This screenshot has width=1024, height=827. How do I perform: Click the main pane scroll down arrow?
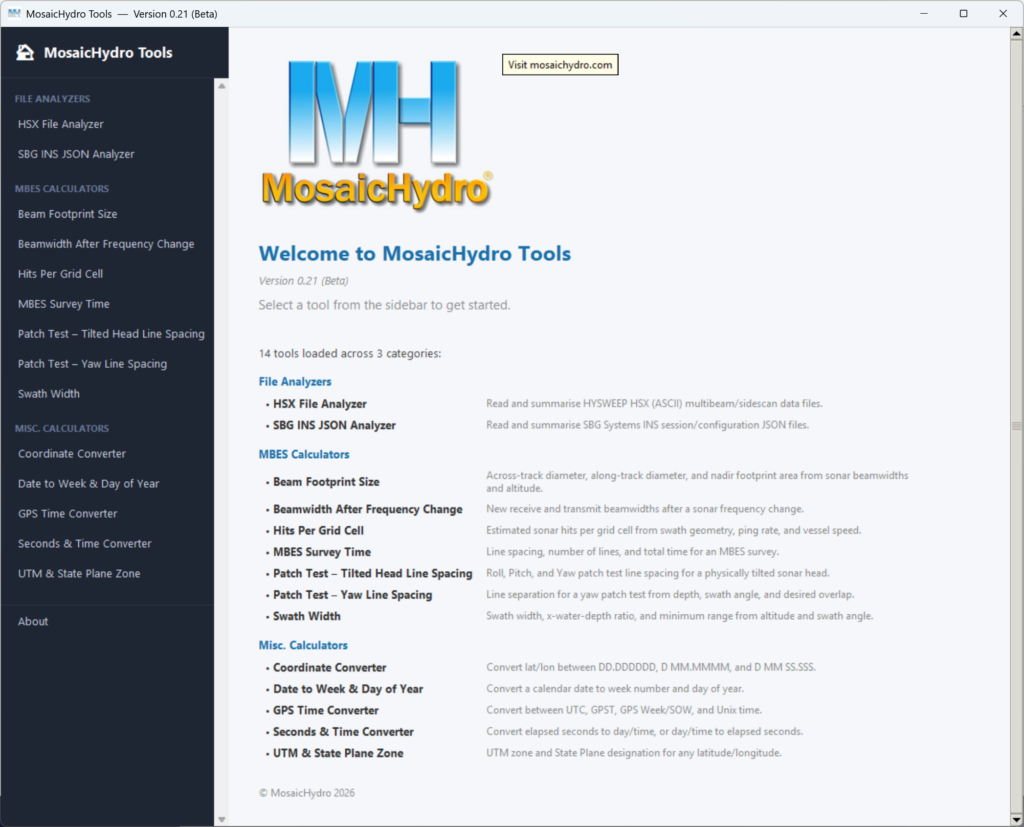pyautogui.click(x=1017, y=819)
